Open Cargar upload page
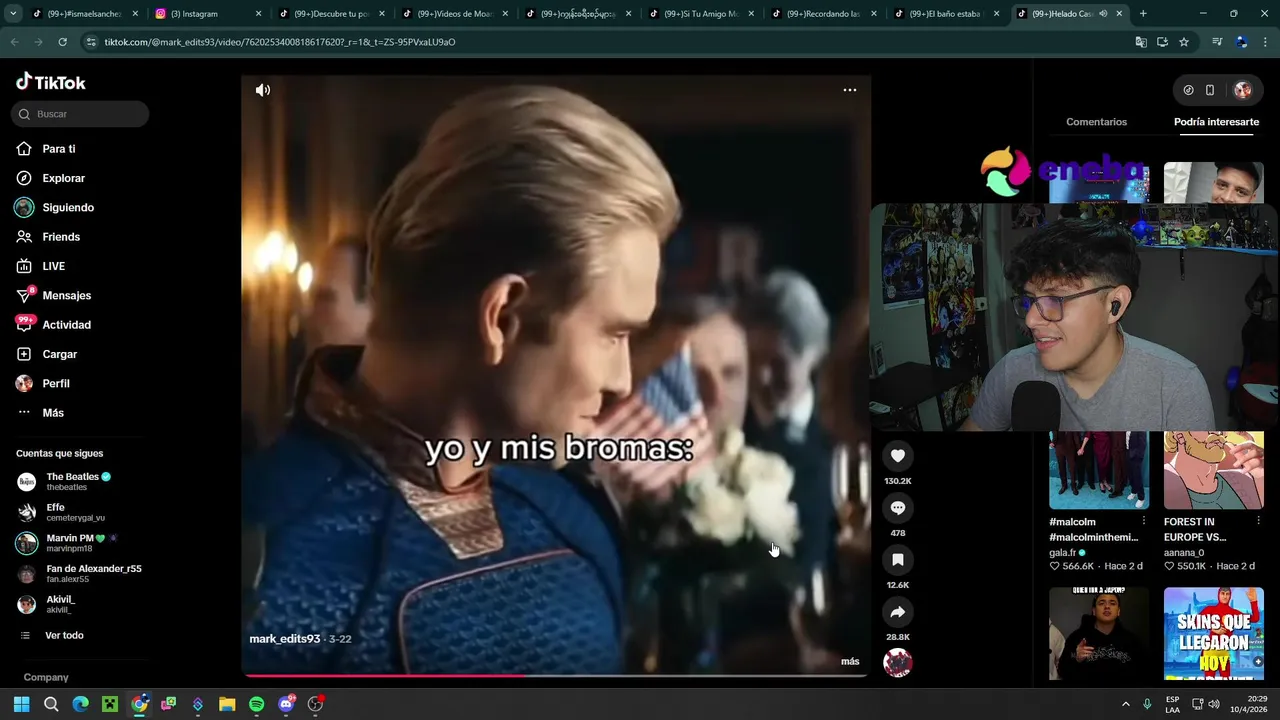The image size is (1280, 720). pyautogui.click(x=59, y=354)
